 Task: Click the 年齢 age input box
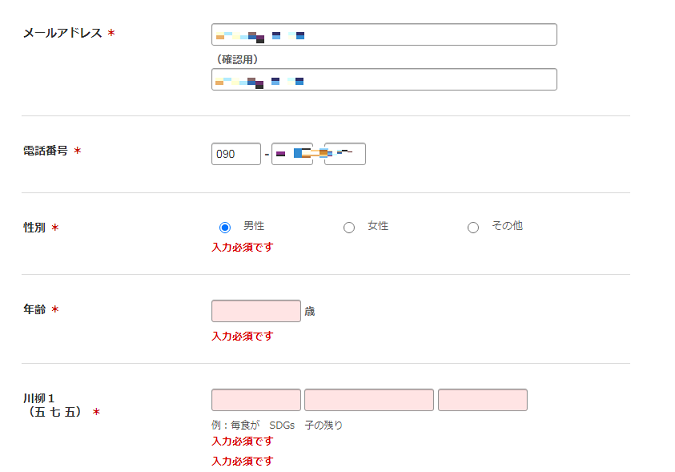256,311
